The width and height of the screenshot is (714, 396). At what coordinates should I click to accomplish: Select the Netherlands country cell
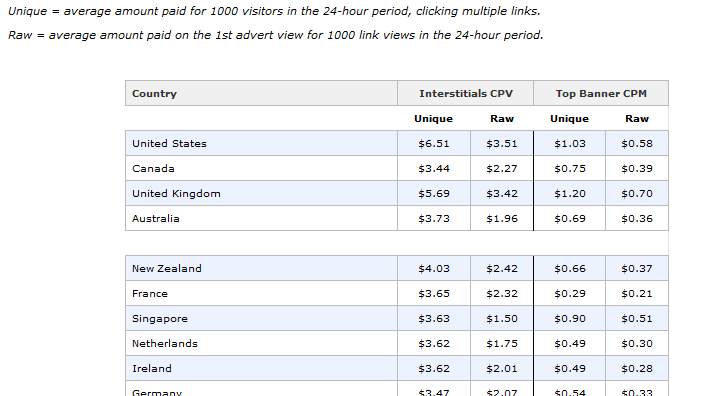261,344
